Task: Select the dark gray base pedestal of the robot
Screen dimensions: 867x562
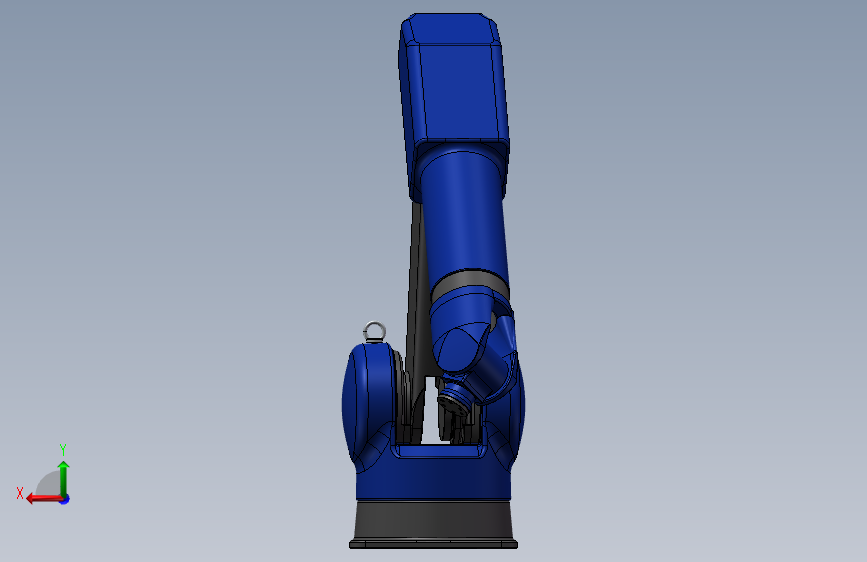Action: point(434,524)
